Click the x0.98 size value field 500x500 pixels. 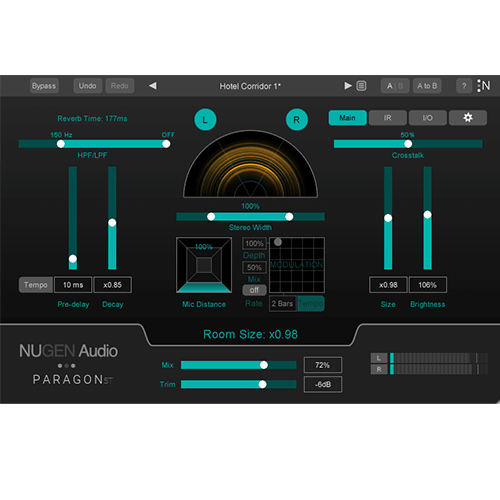coord(388,285)
